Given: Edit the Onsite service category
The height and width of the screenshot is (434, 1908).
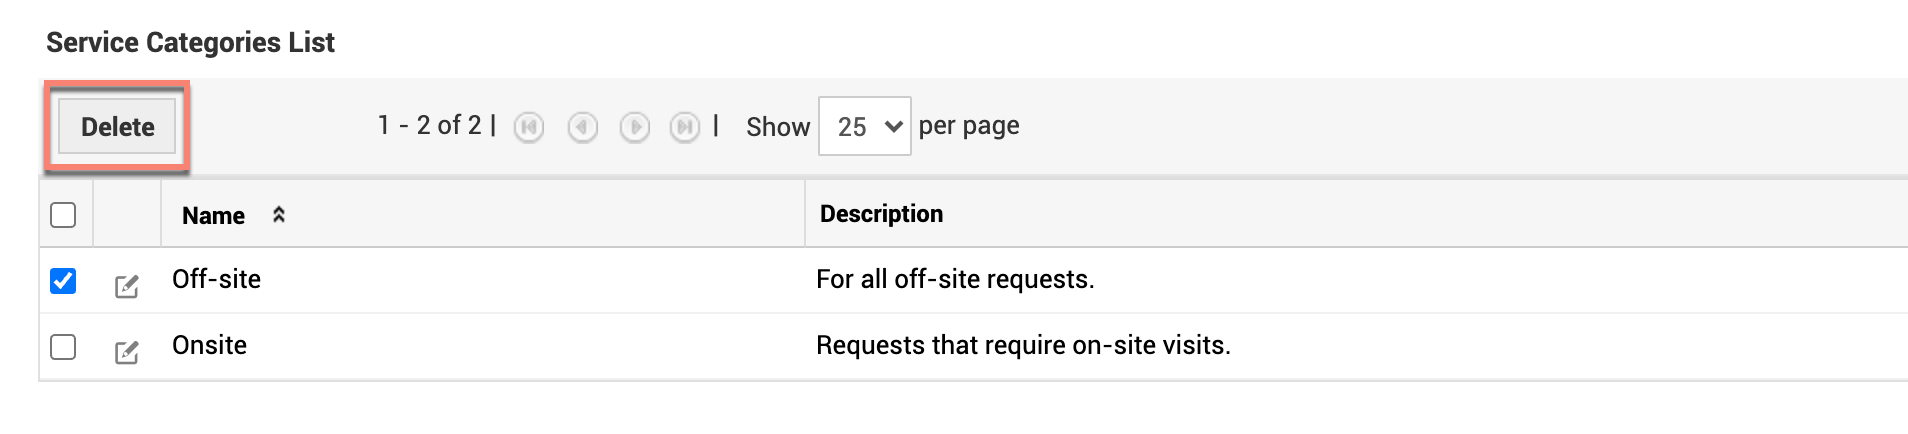Looking at the screenshot, I should click(127, 352).
